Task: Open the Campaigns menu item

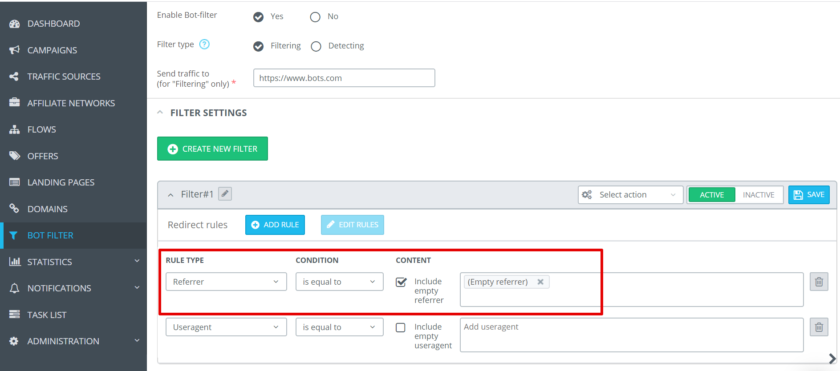Action: tap(52, 50)
